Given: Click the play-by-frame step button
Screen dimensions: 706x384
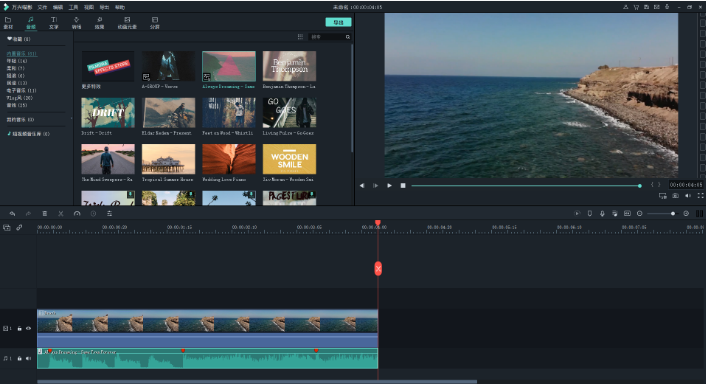Looking at the screenshot, I should pos(375,185).
